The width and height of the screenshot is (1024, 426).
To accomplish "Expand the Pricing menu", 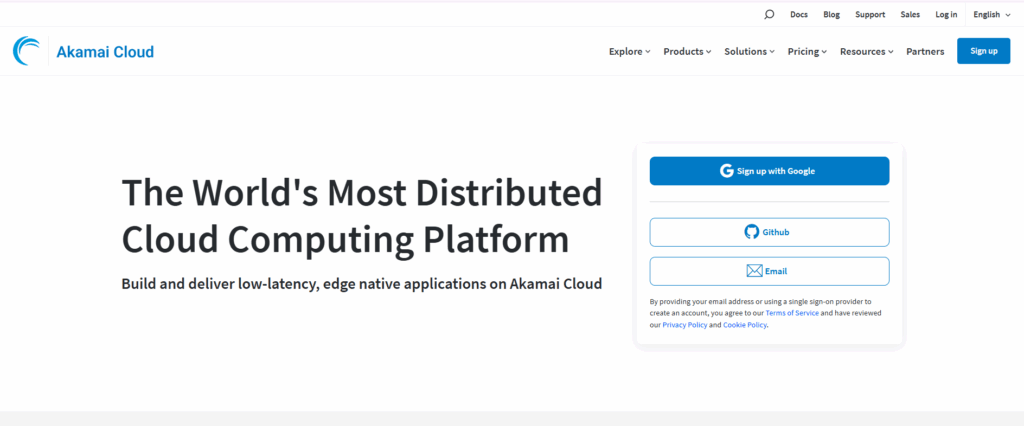I will point(807,52).
